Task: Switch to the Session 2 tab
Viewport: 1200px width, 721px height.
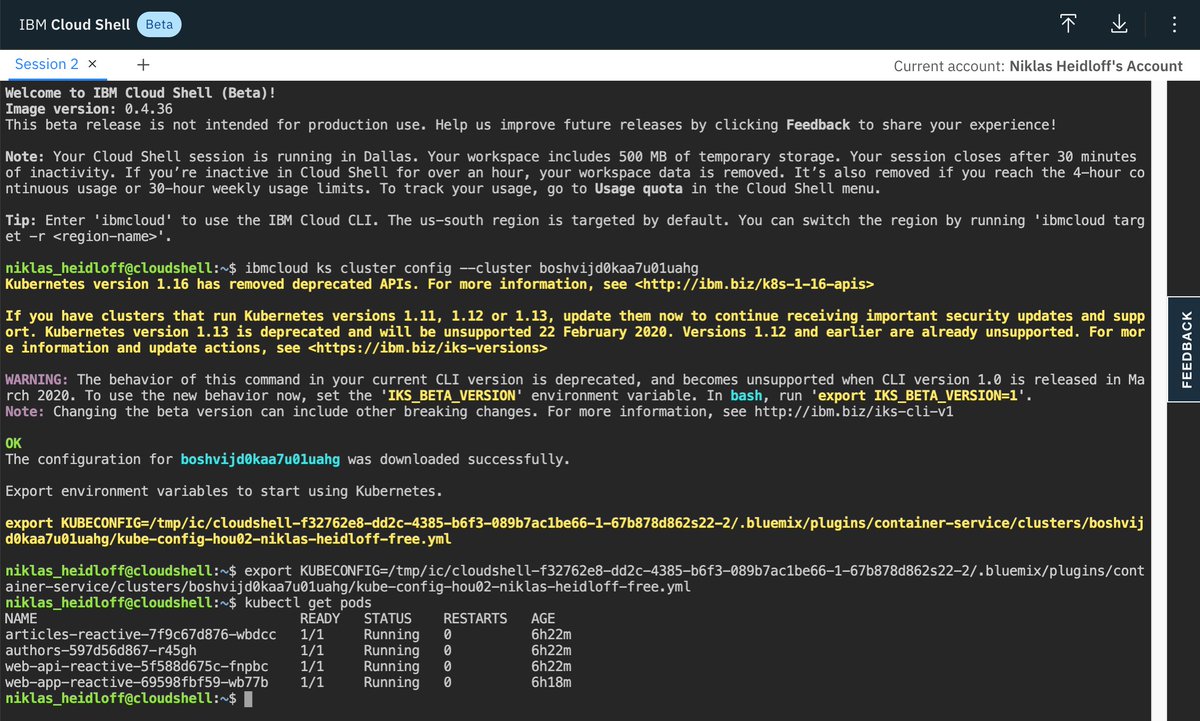Action: pos(47,65)
